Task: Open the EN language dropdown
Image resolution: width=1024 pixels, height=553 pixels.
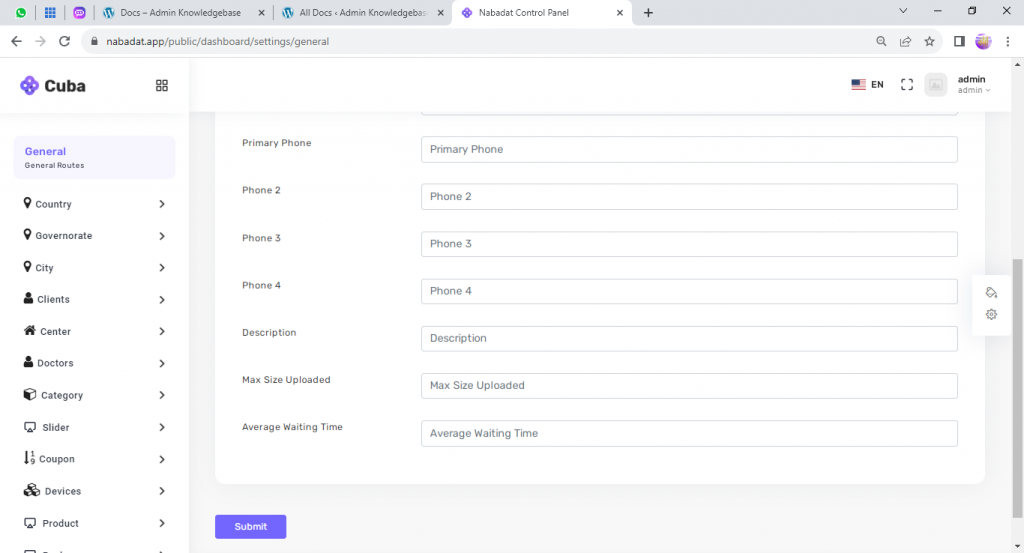Action: 867,85
